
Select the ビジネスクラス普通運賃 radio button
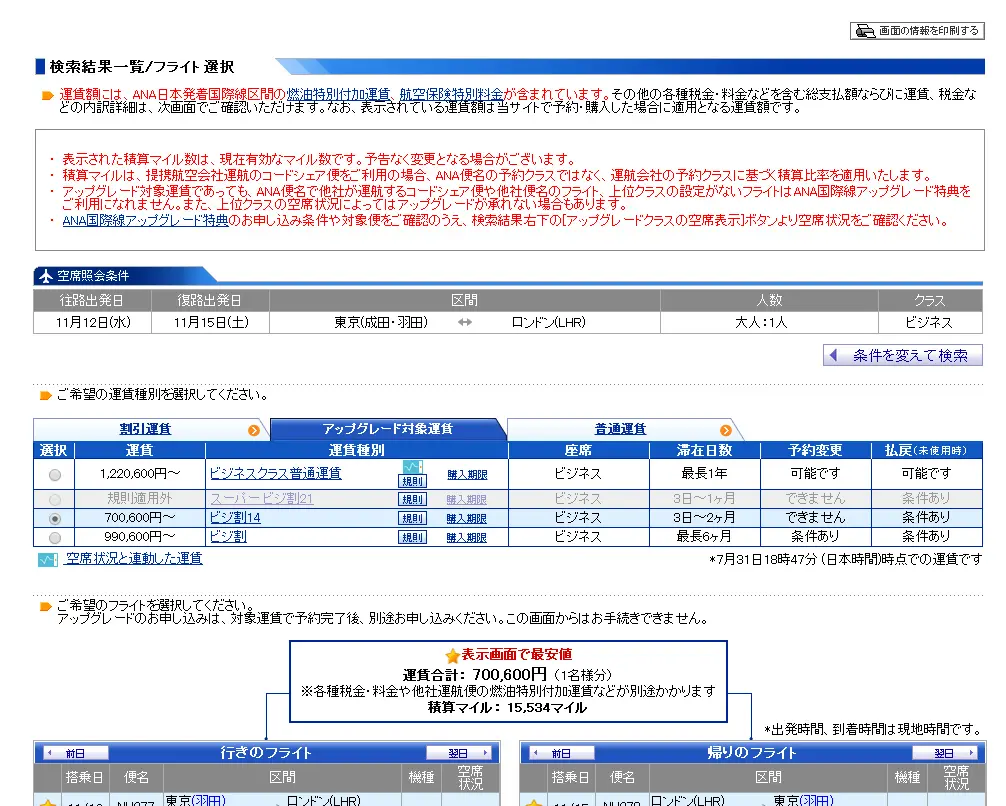[55, 475]
